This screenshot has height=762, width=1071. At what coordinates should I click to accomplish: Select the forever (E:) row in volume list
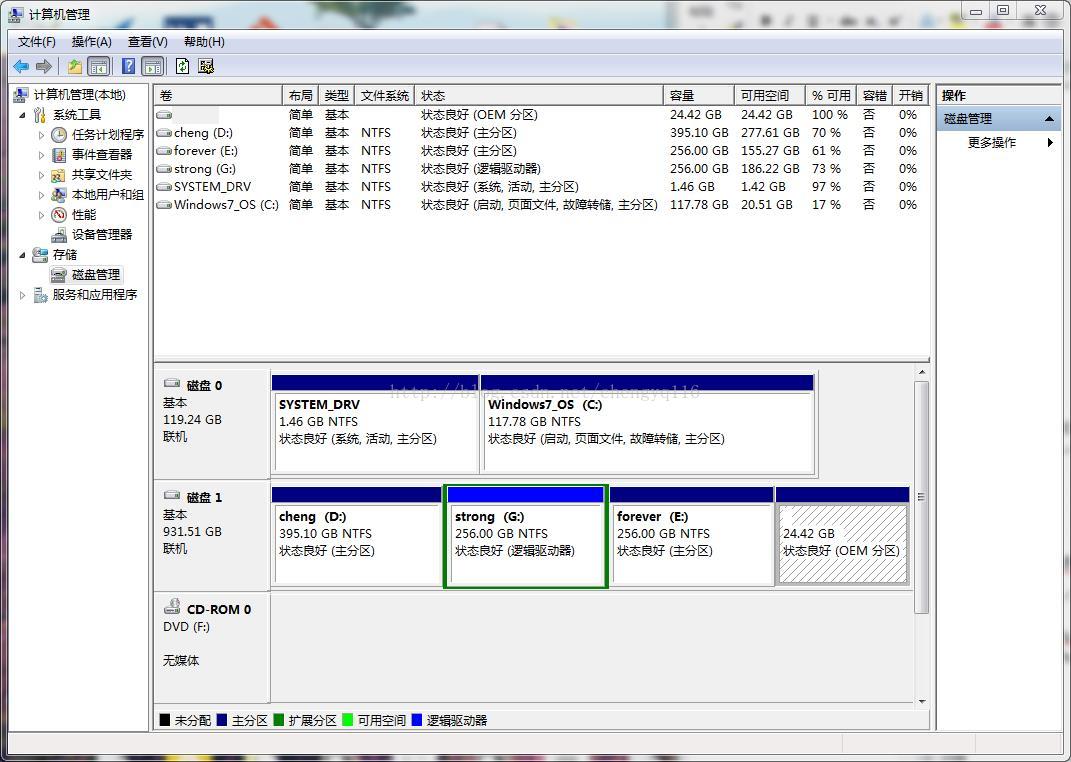[540, 150]
